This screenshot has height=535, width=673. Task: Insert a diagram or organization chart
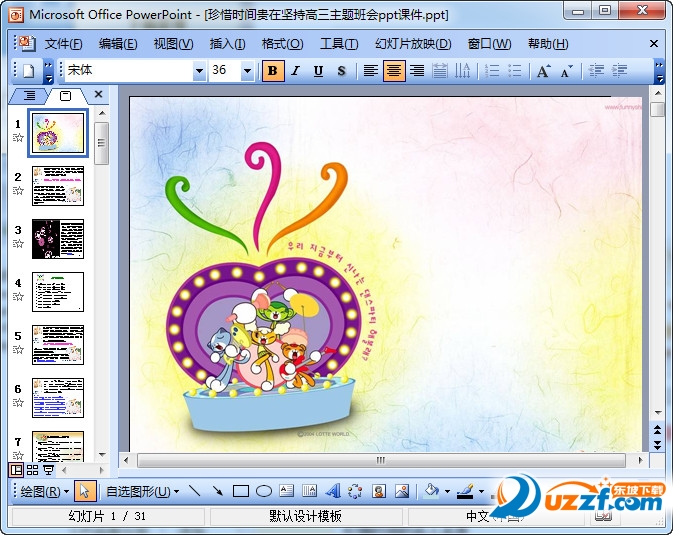coord(355,491)
